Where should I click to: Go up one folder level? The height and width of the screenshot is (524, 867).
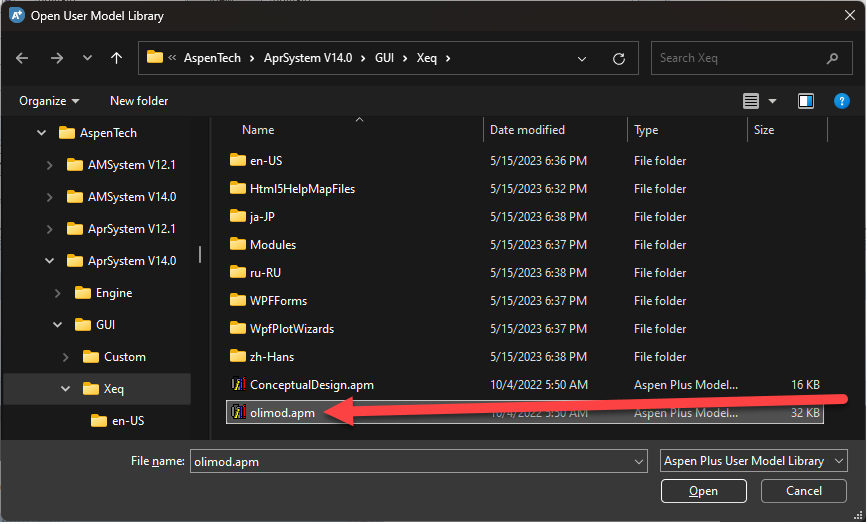(116, 57)
